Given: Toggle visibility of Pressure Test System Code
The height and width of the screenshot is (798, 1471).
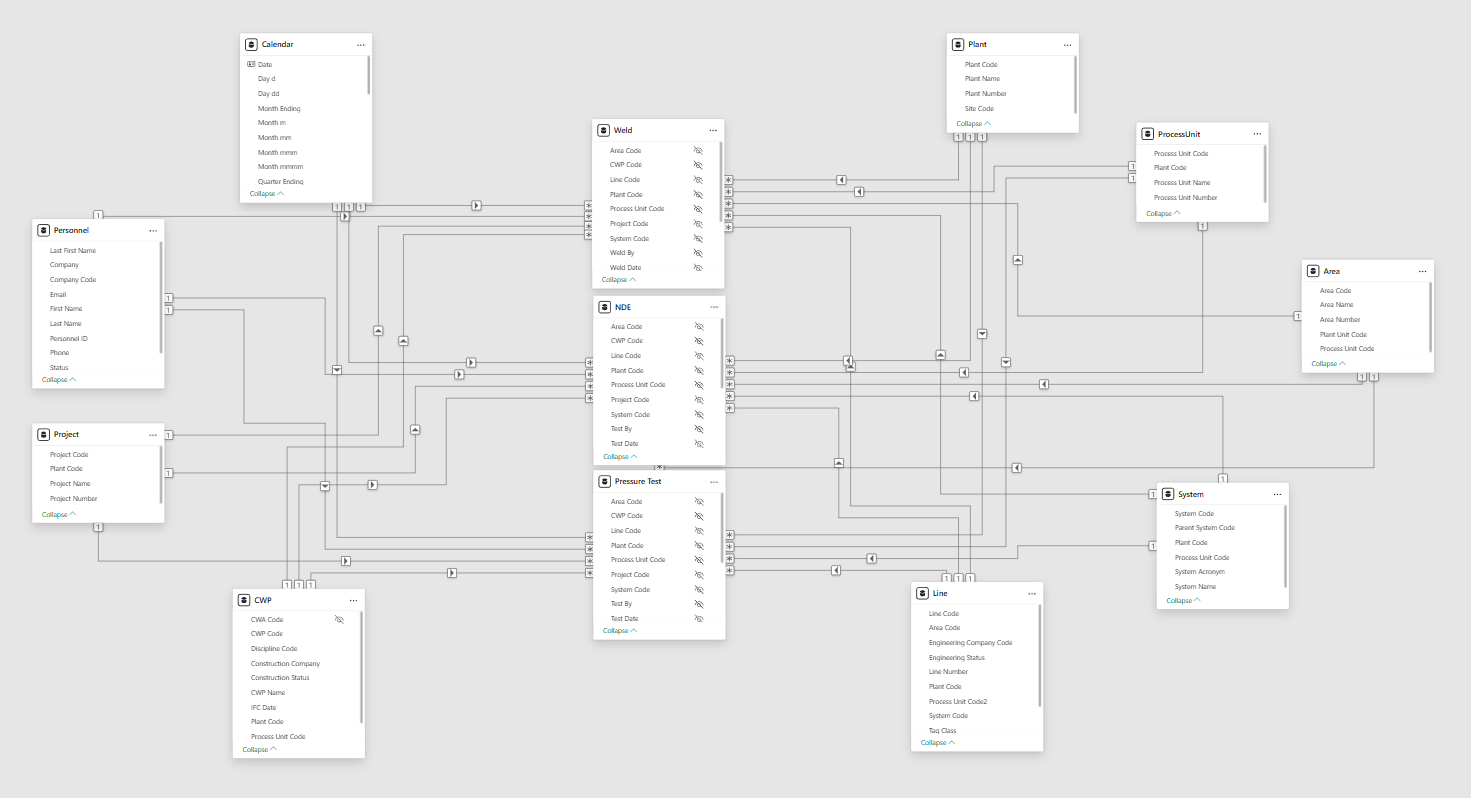Looking at the screenshot, I should pos(699,589).
